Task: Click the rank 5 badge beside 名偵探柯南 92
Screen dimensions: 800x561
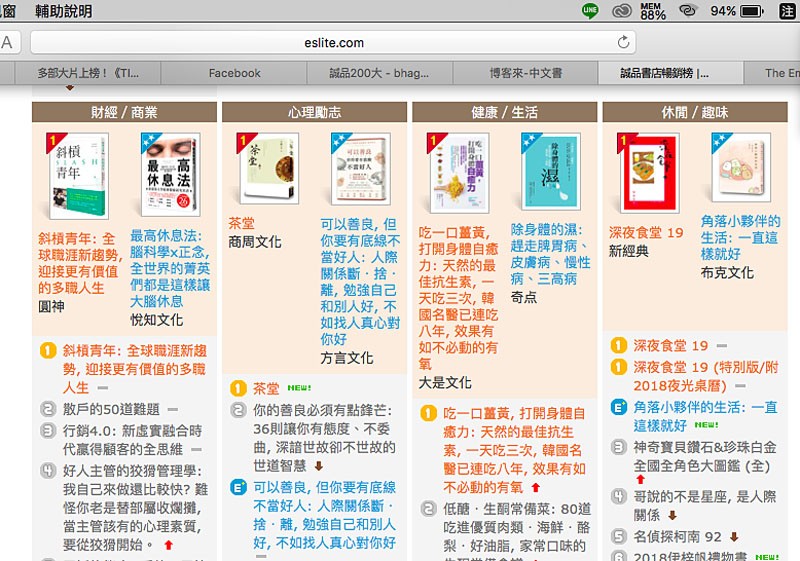Action: click(x=618, y=537)
